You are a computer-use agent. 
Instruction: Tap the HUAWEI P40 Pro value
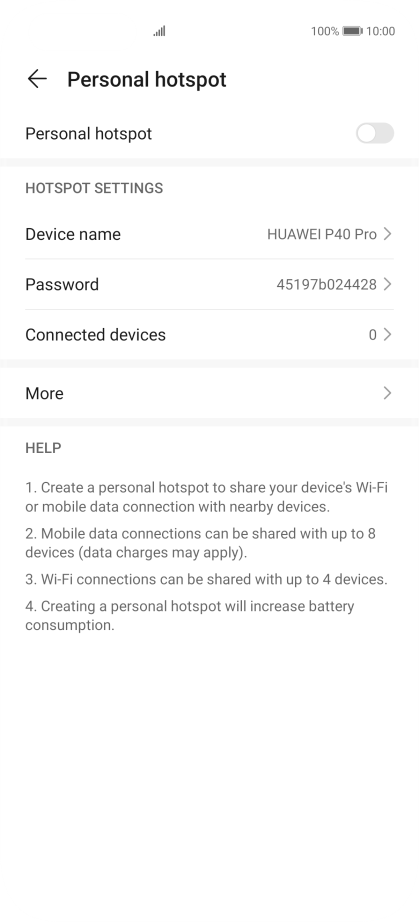(x=321, y=234)
